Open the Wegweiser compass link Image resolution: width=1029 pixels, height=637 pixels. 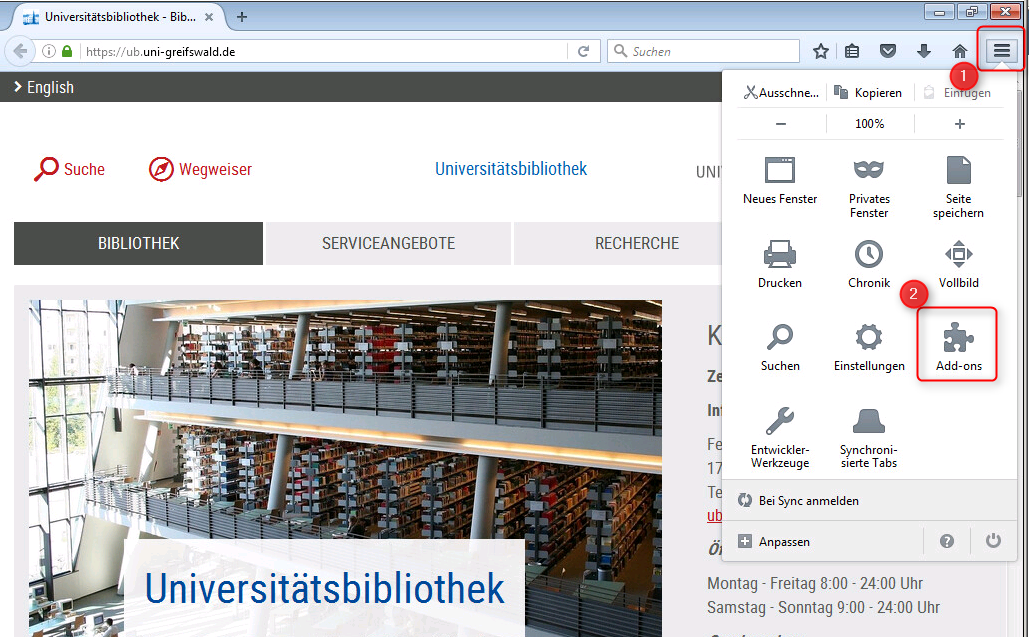coord(200,169)
